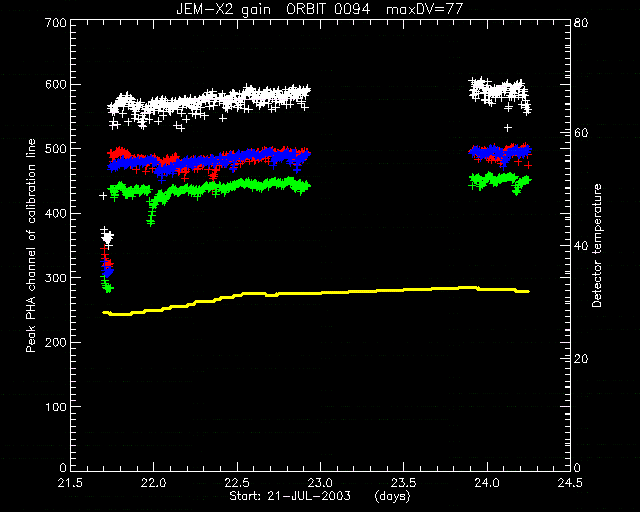Click the 80 tick label on right axis
This screenshot has height=512, width=640.
pos(582,23)
